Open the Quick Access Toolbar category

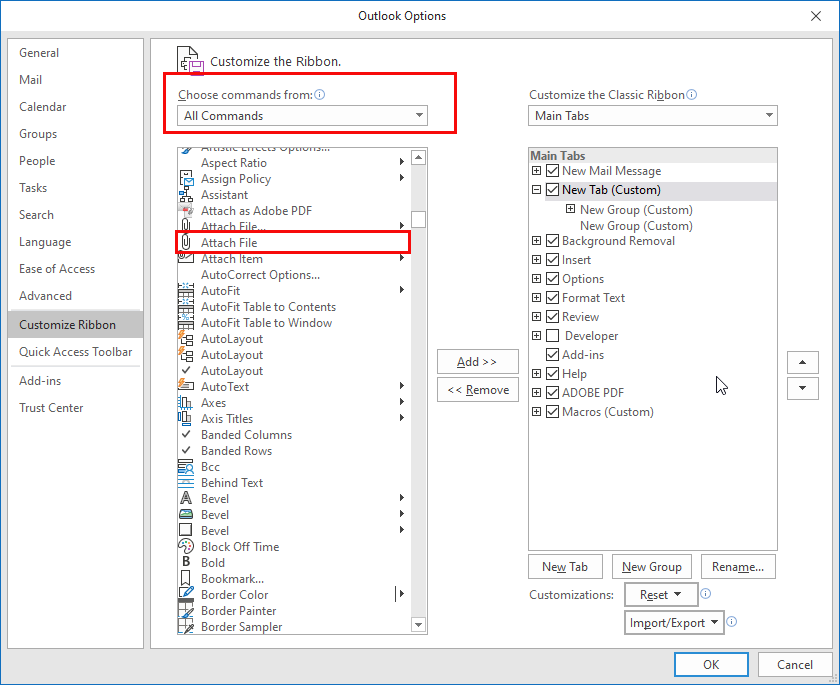[x=76, y=352]
